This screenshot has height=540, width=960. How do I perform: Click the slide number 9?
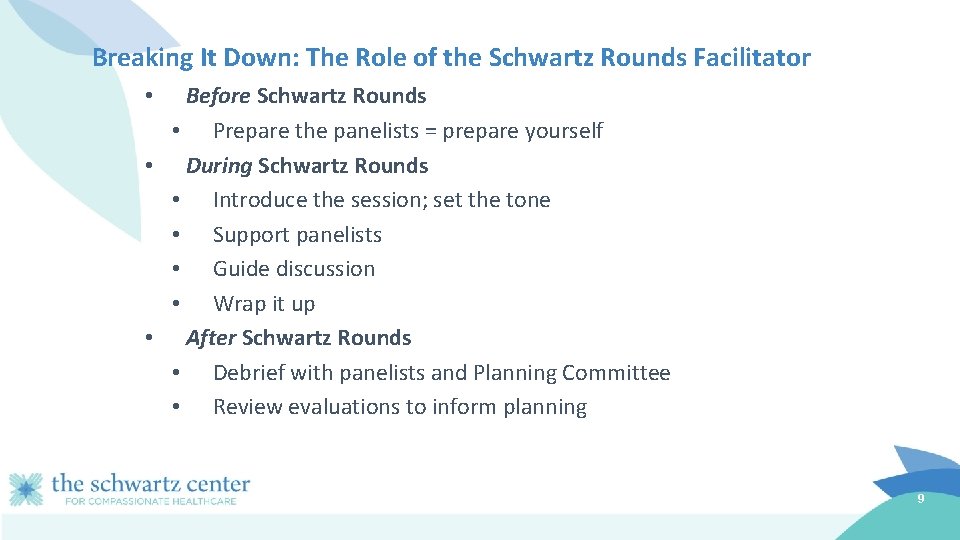click(x=920, y=499)
